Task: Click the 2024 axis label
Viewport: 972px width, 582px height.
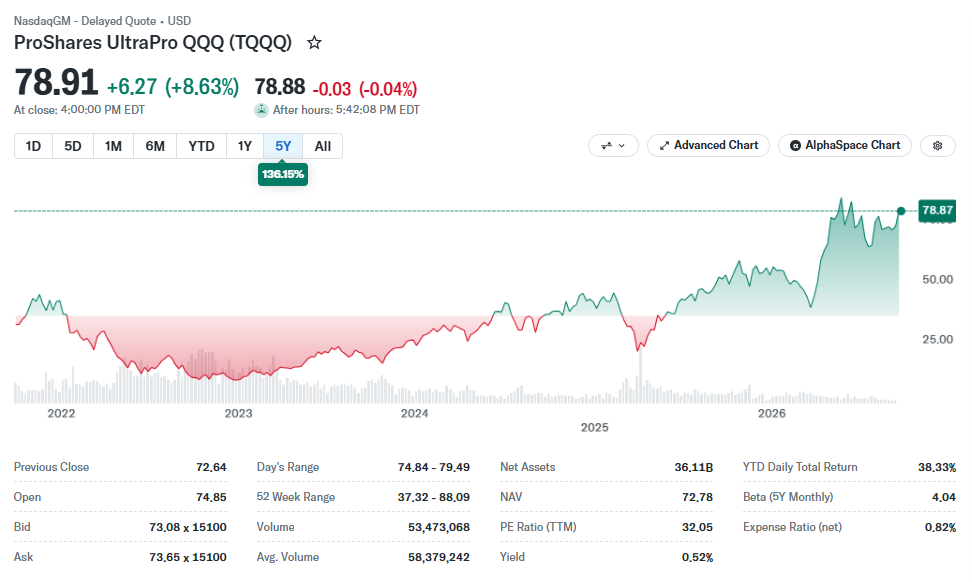Action: (414, 413)
